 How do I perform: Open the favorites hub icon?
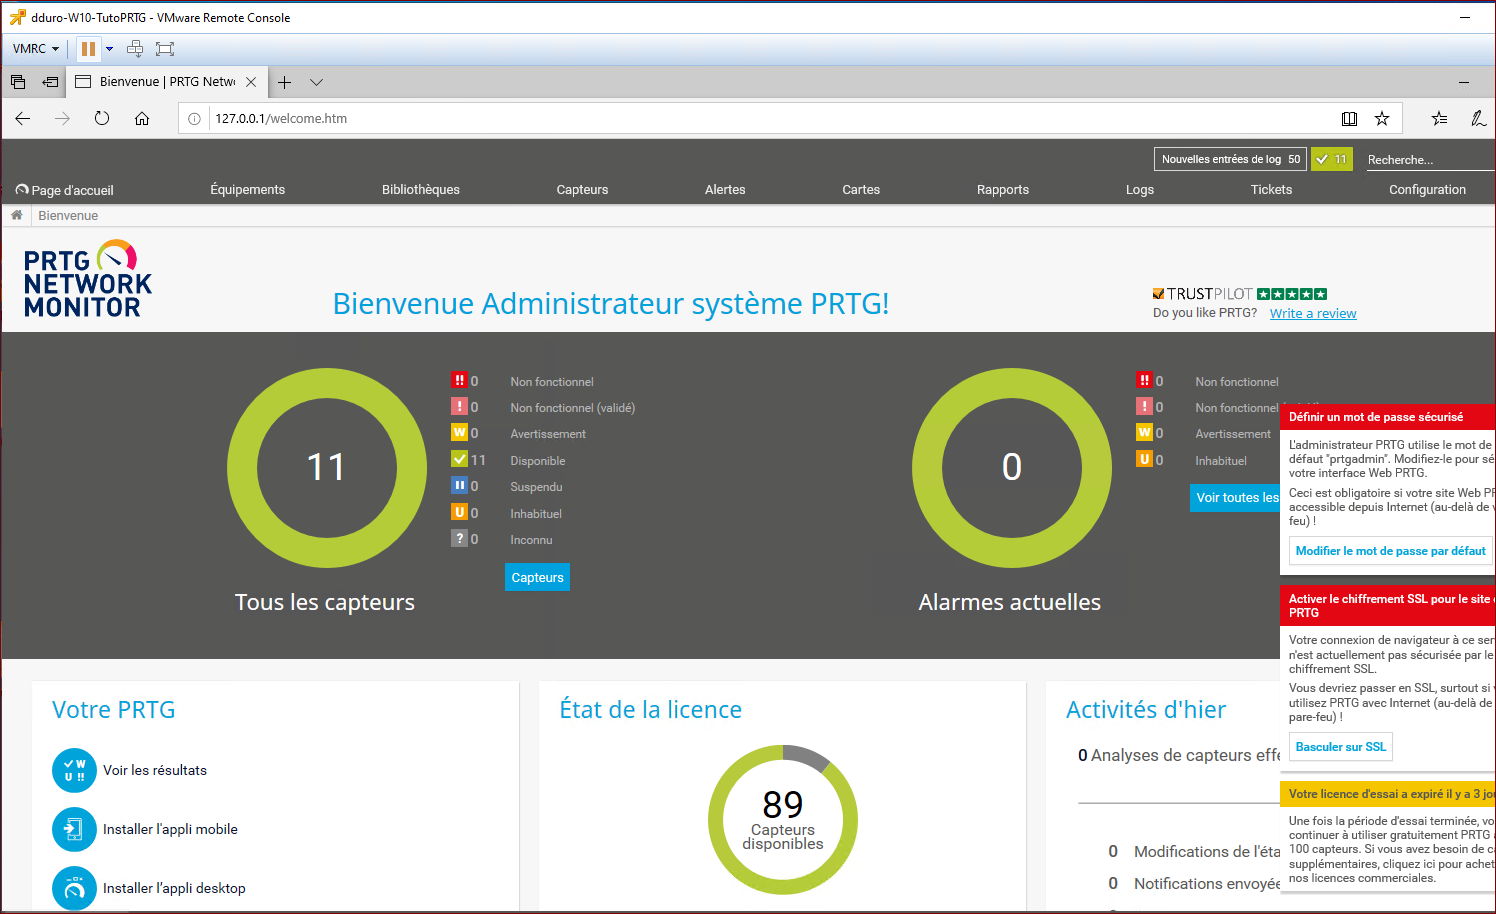[x=1439, y=118]
